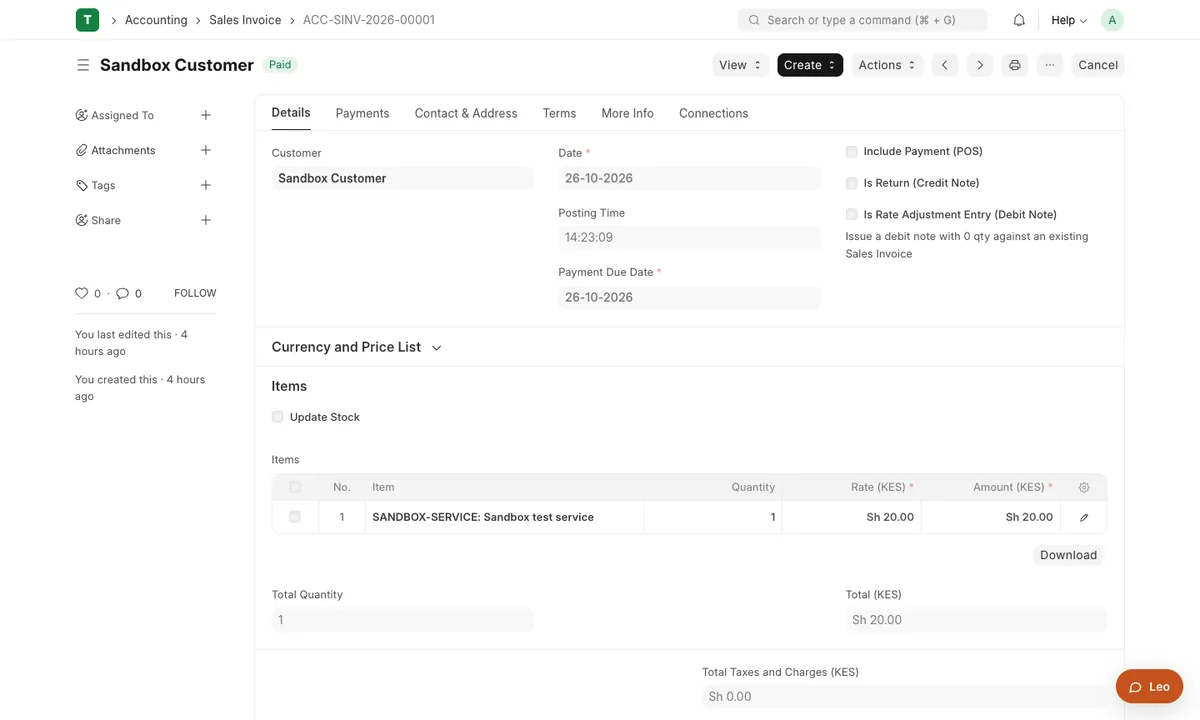This screenshot has height=720, width=1200.
Task: Click Total (KES) field Sh 20.00
Action: coord(976,620)
